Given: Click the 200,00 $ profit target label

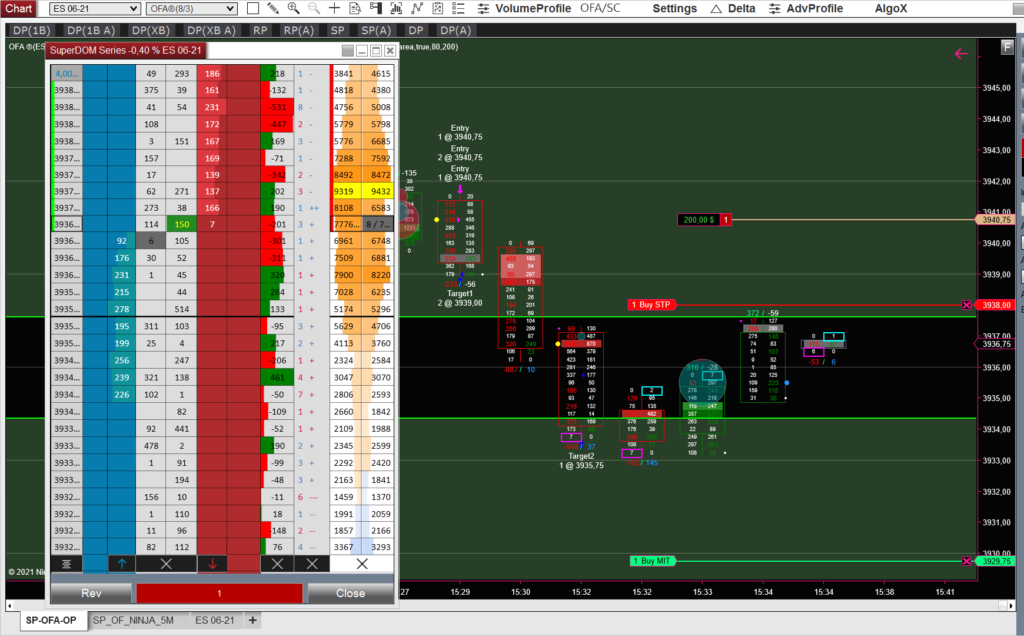Looking at the screenshot, I should (x=698, y=220).
